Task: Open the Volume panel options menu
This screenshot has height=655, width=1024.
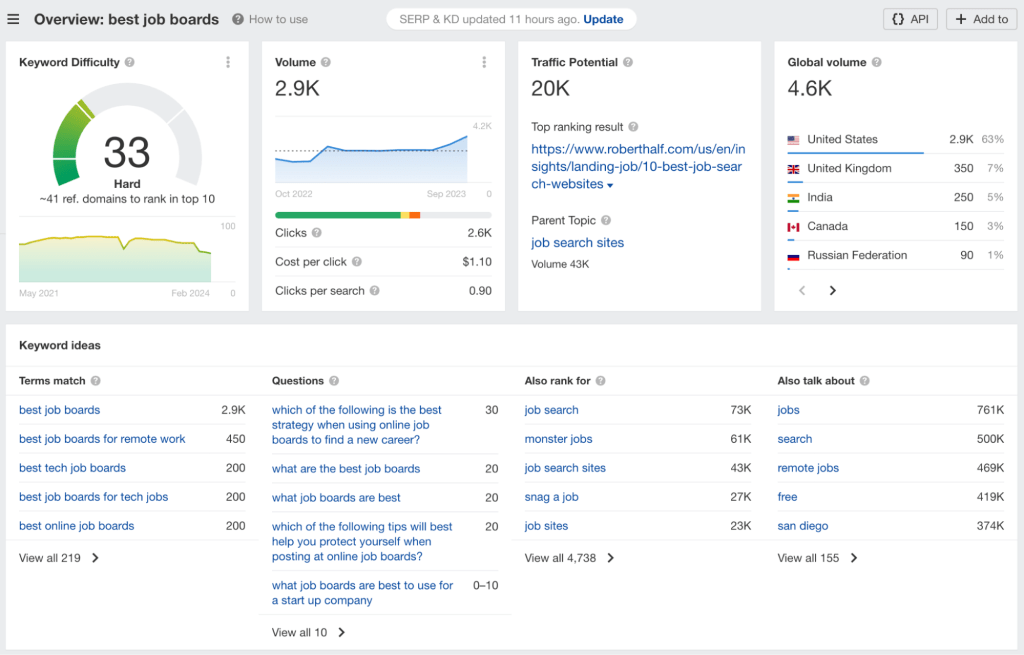Action: point(484,61)
